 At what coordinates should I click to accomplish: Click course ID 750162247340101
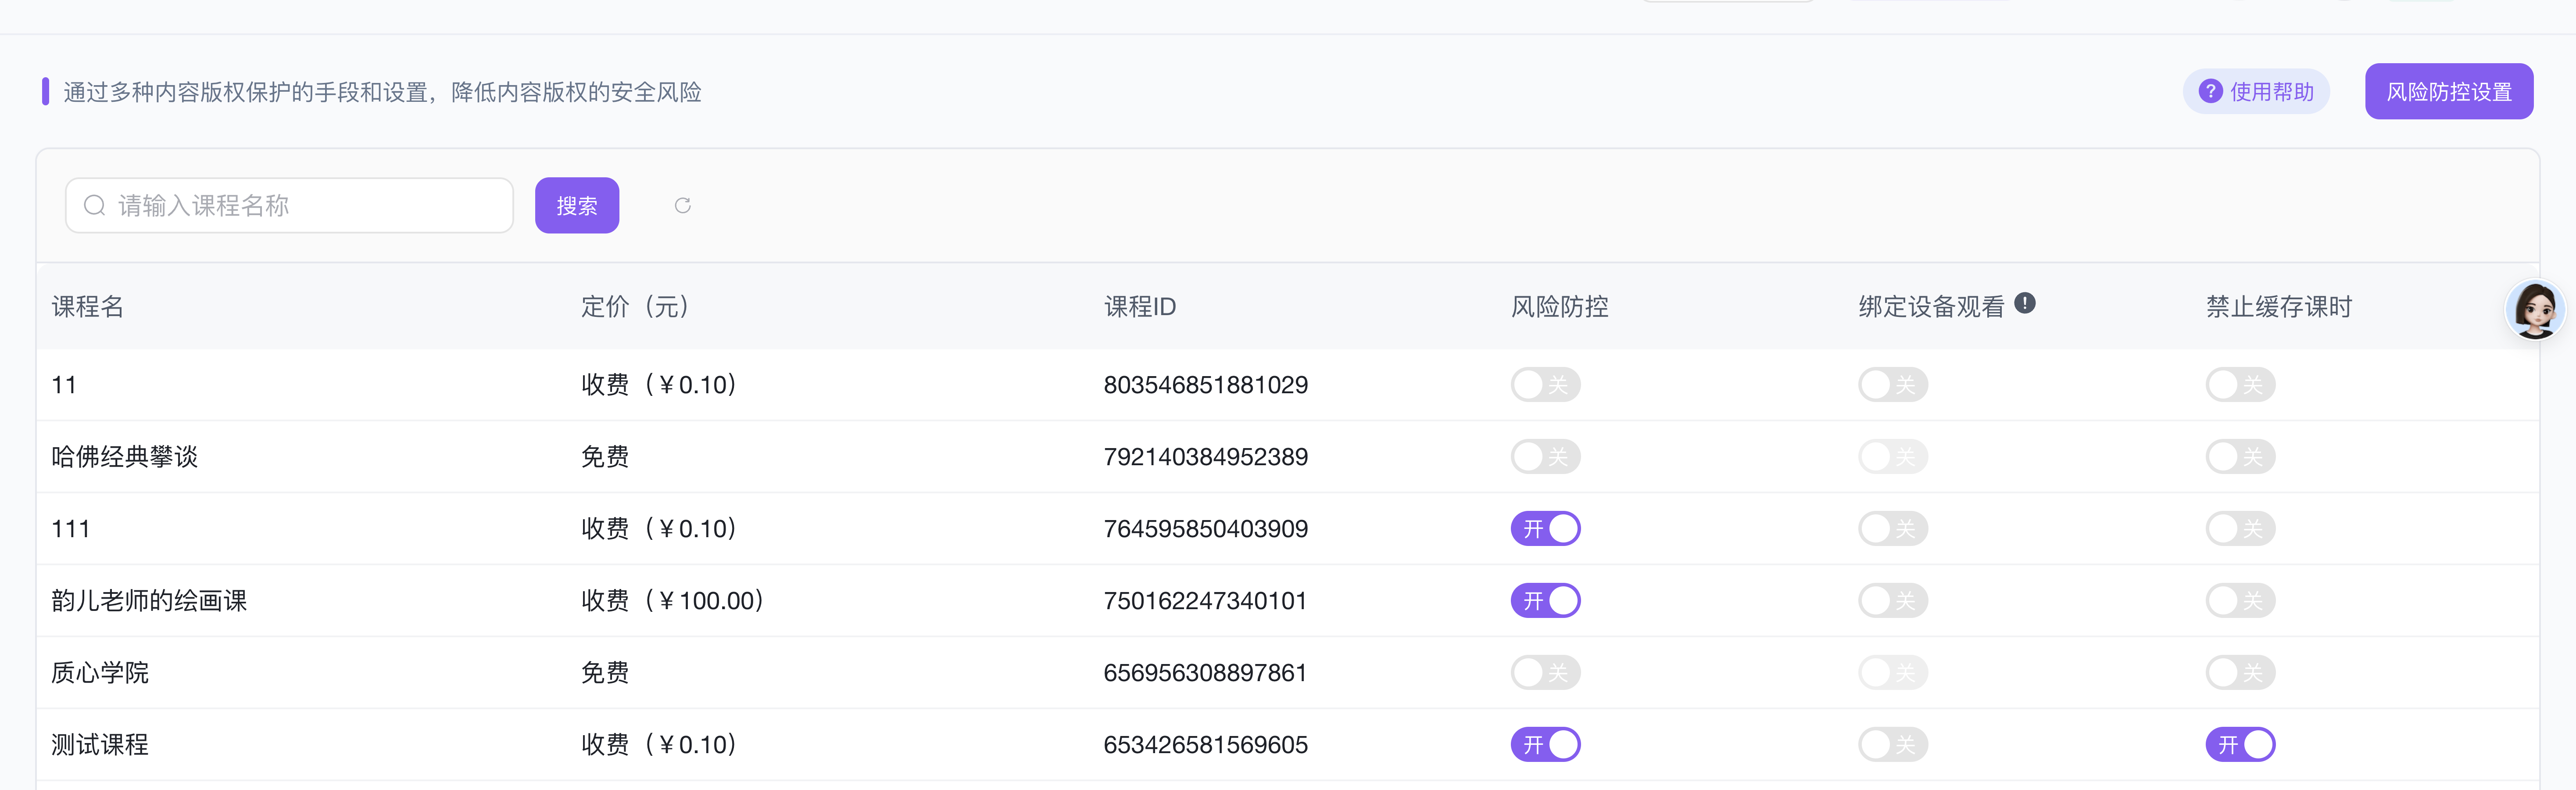1205,601
